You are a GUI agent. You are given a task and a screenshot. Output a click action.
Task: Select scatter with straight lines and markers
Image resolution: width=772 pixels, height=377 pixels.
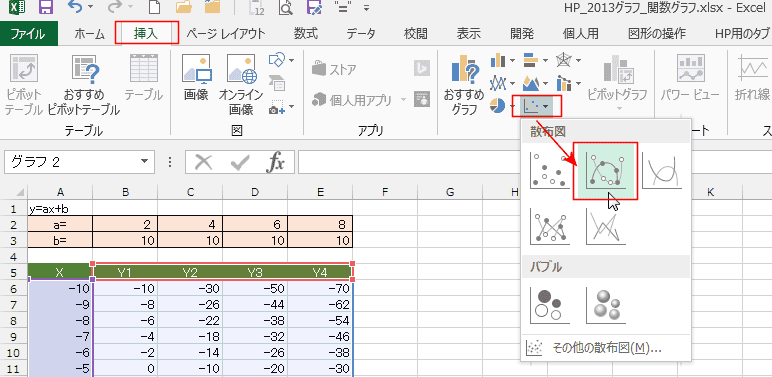click(x=550, y=227)
